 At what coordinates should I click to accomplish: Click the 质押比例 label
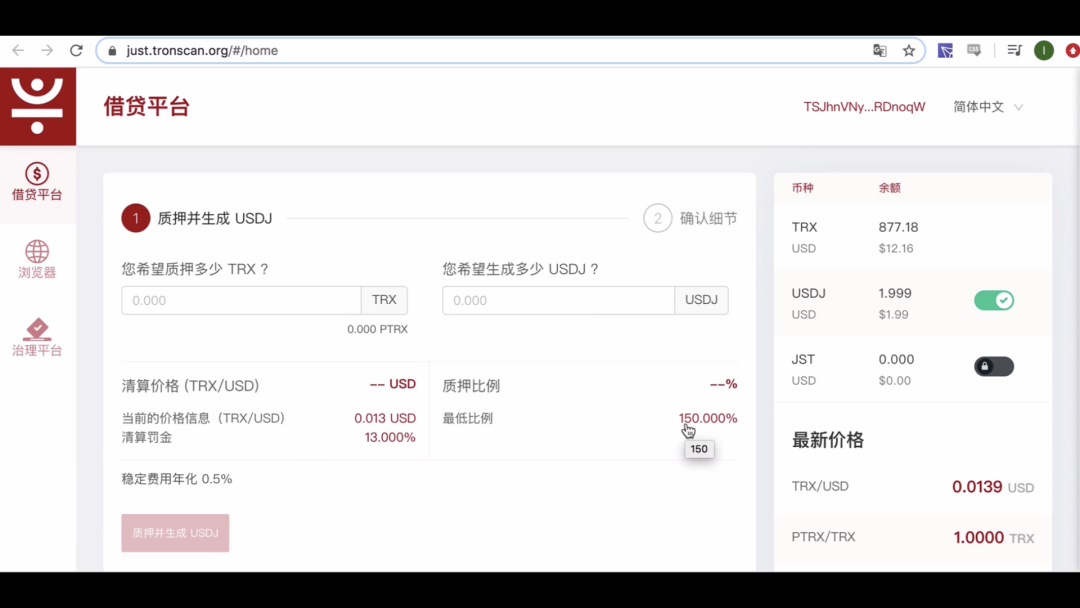coord(471,386)
